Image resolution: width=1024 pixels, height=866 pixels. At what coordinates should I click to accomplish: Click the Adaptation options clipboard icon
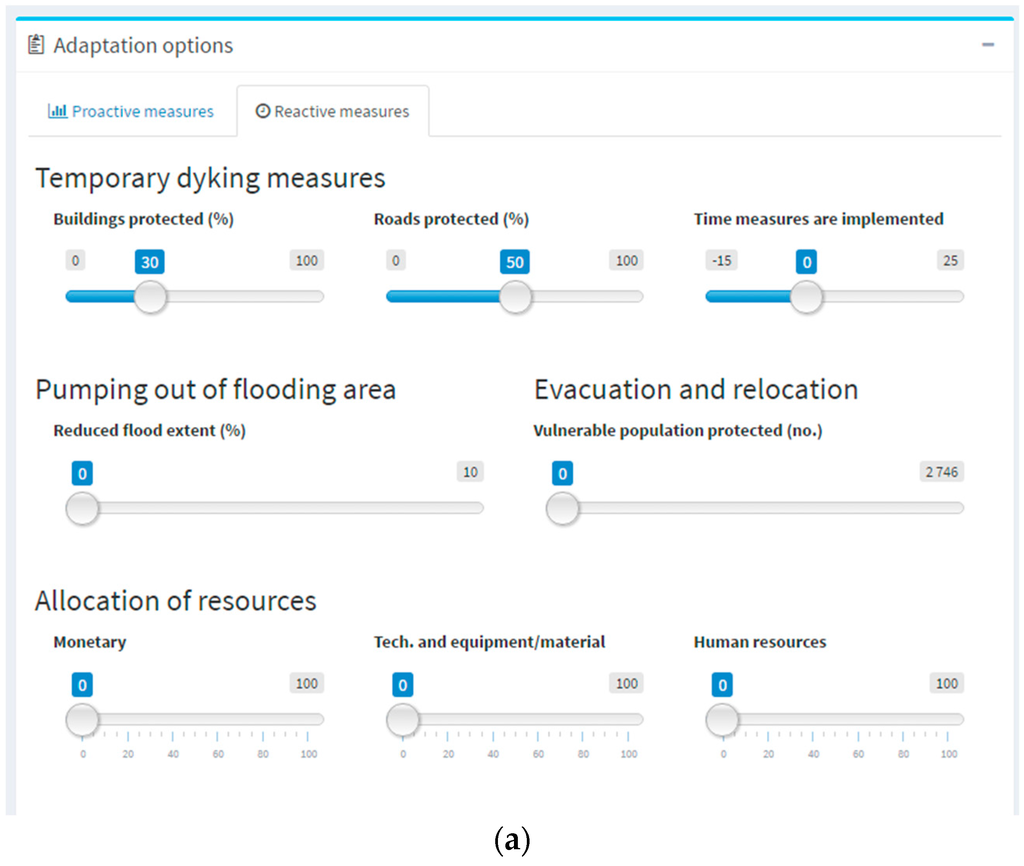(37, 45)
